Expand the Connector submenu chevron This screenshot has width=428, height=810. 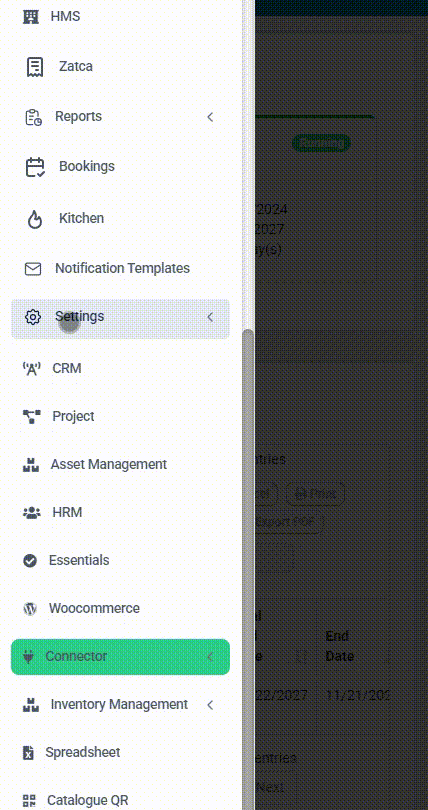pos(210,657)
